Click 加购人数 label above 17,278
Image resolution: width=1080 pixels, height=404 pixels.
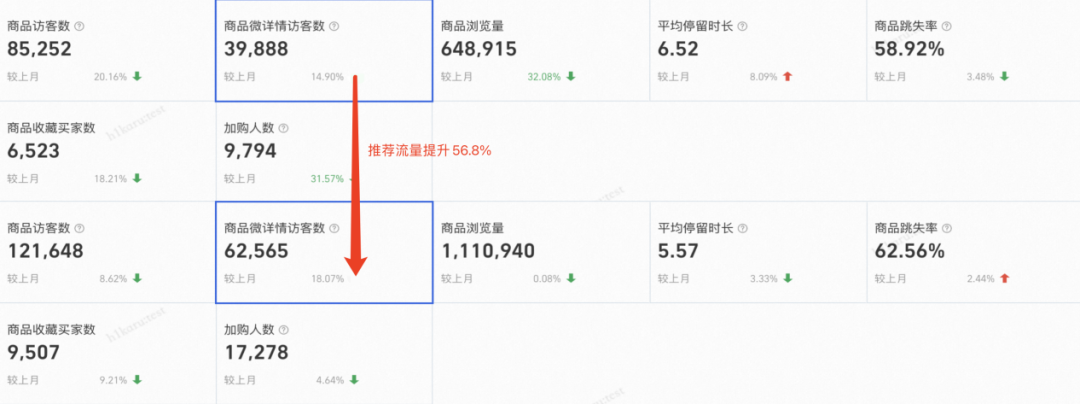tap(249, 330)
